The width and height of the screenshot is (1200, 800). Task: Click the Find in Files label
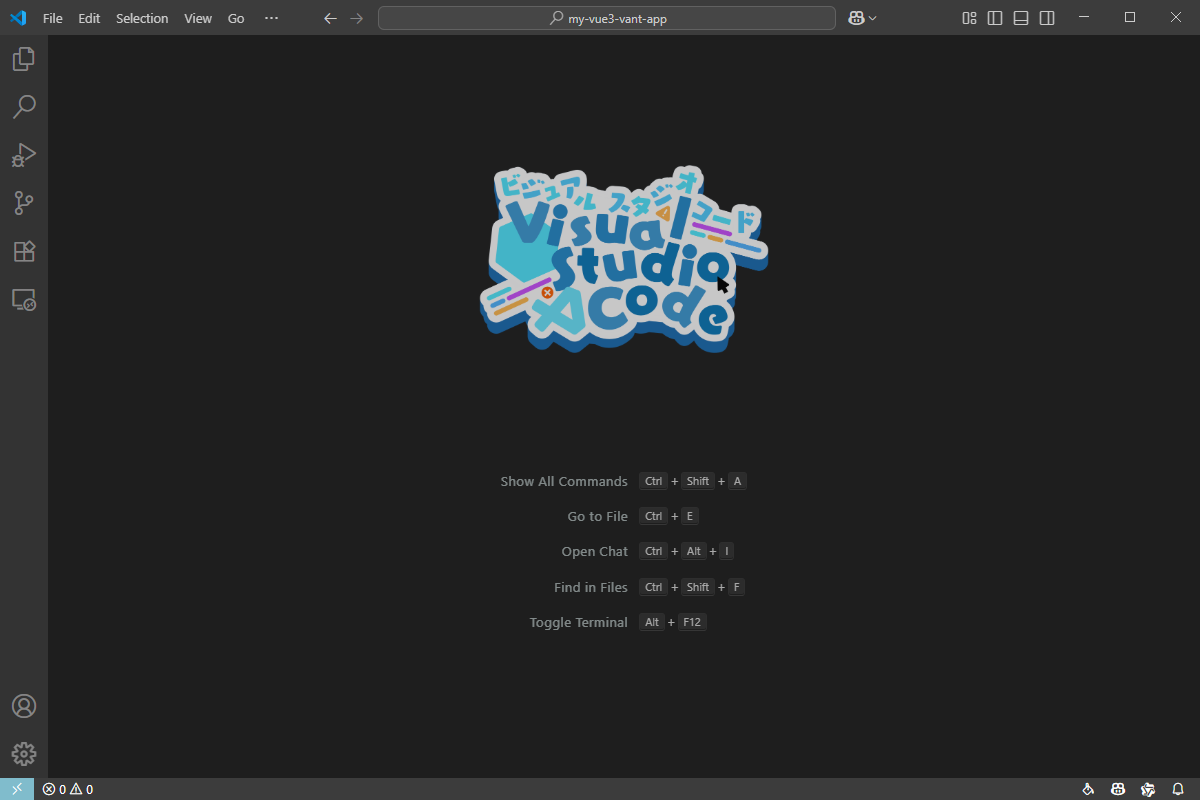click(x=591, y=587)
